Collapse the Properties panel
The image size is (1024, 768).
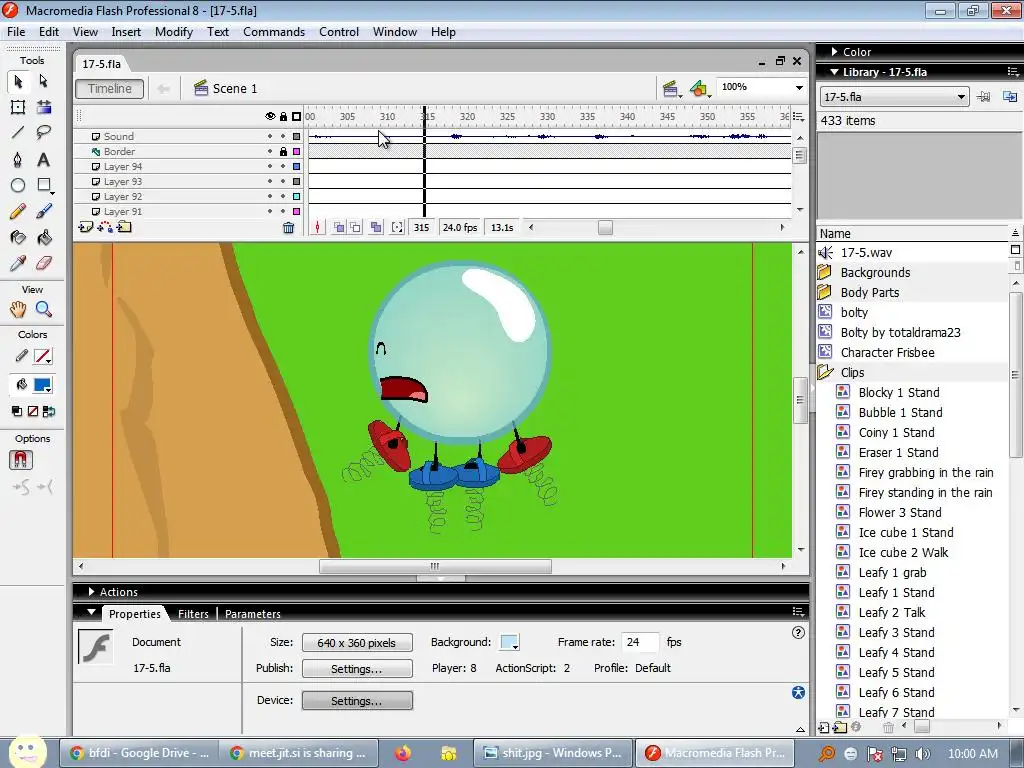coord(91,613)
